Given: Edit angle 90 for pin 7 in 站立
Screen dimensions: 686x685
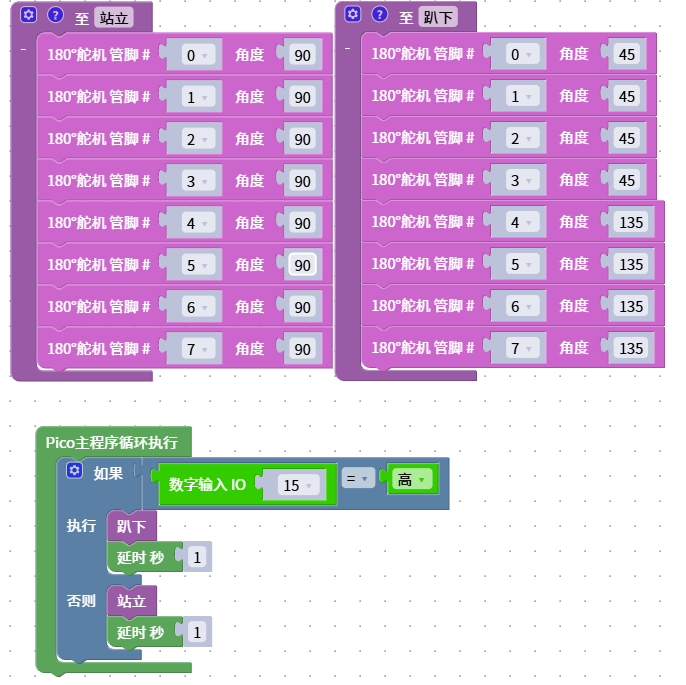Looking at the screenshot, I should 302,349.
